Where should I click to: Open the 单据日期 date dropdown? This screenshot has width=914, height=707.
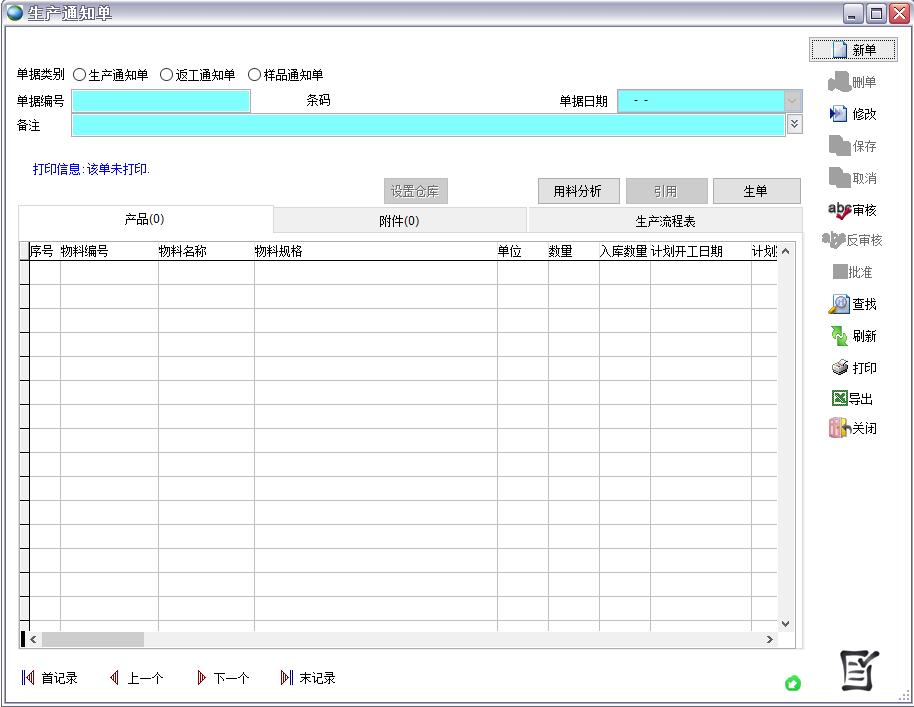(793, 101)
